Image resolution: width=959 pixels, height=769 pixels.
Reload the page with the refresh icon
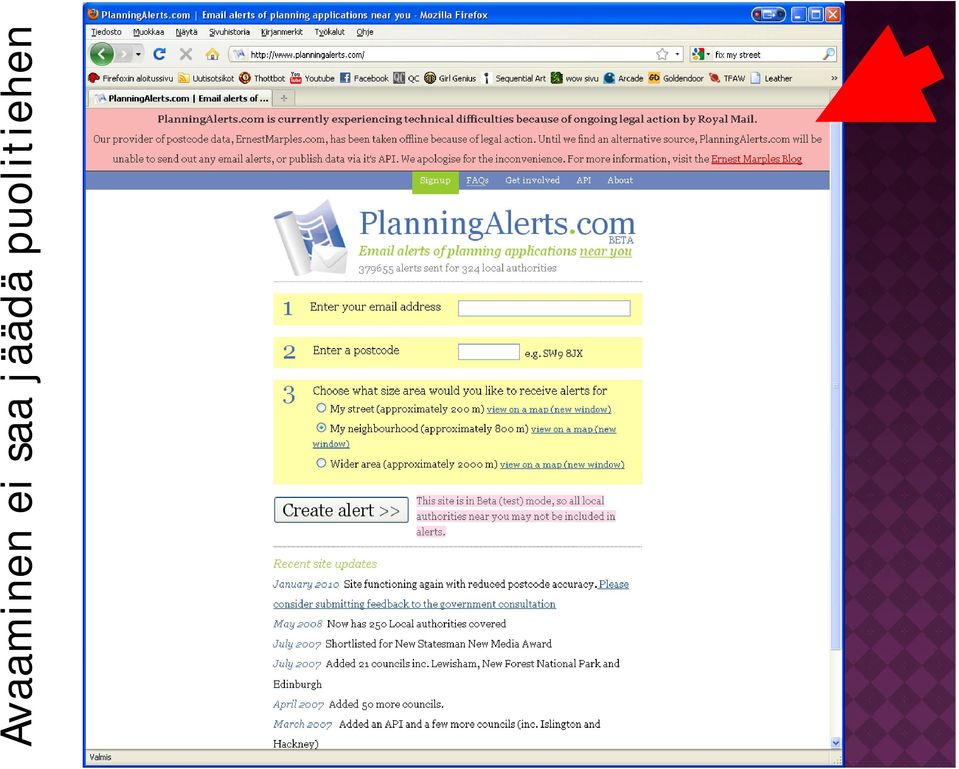tap(159, 54)
